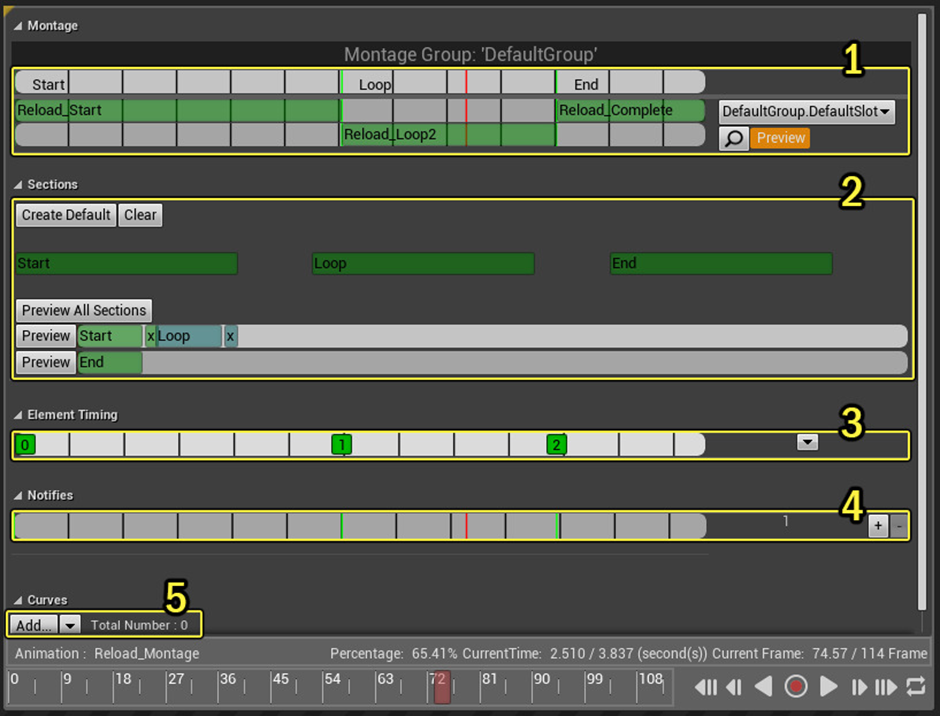Open the DefaultGroup.DefaultSlot dropdown
The image size is (940, 716).
coord(806,112)
